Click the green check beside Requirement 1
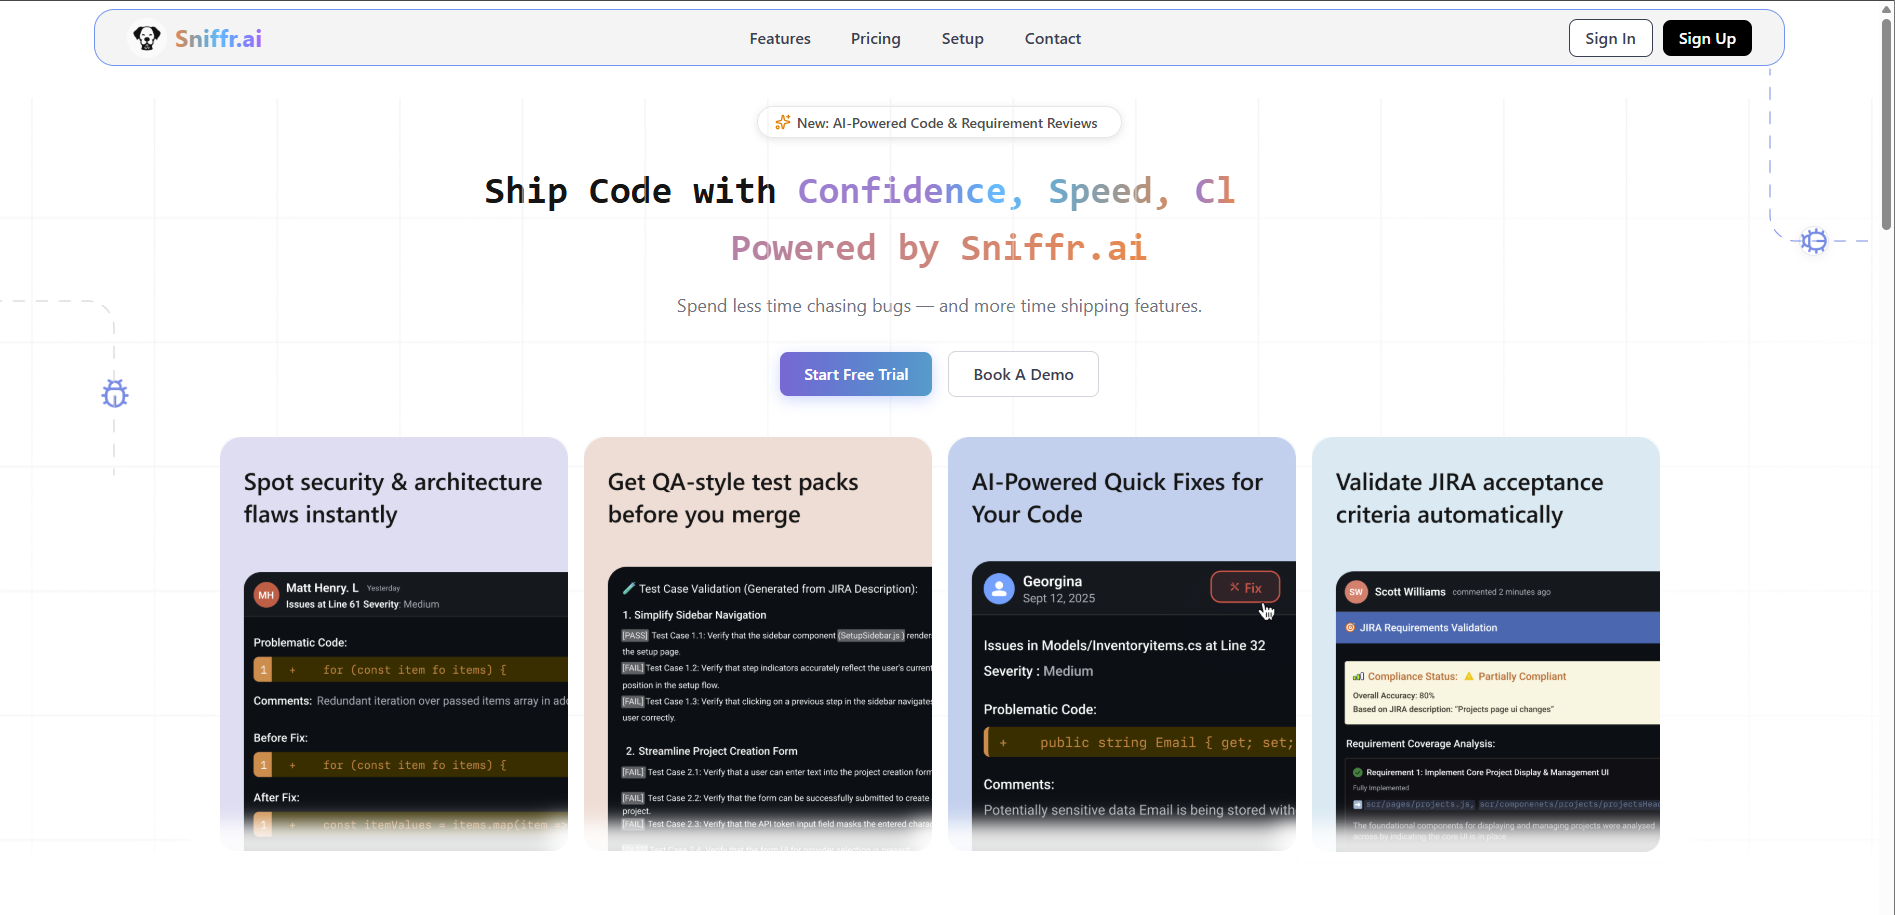Viewport: 1895px width, 915px height. point(1358,772)
